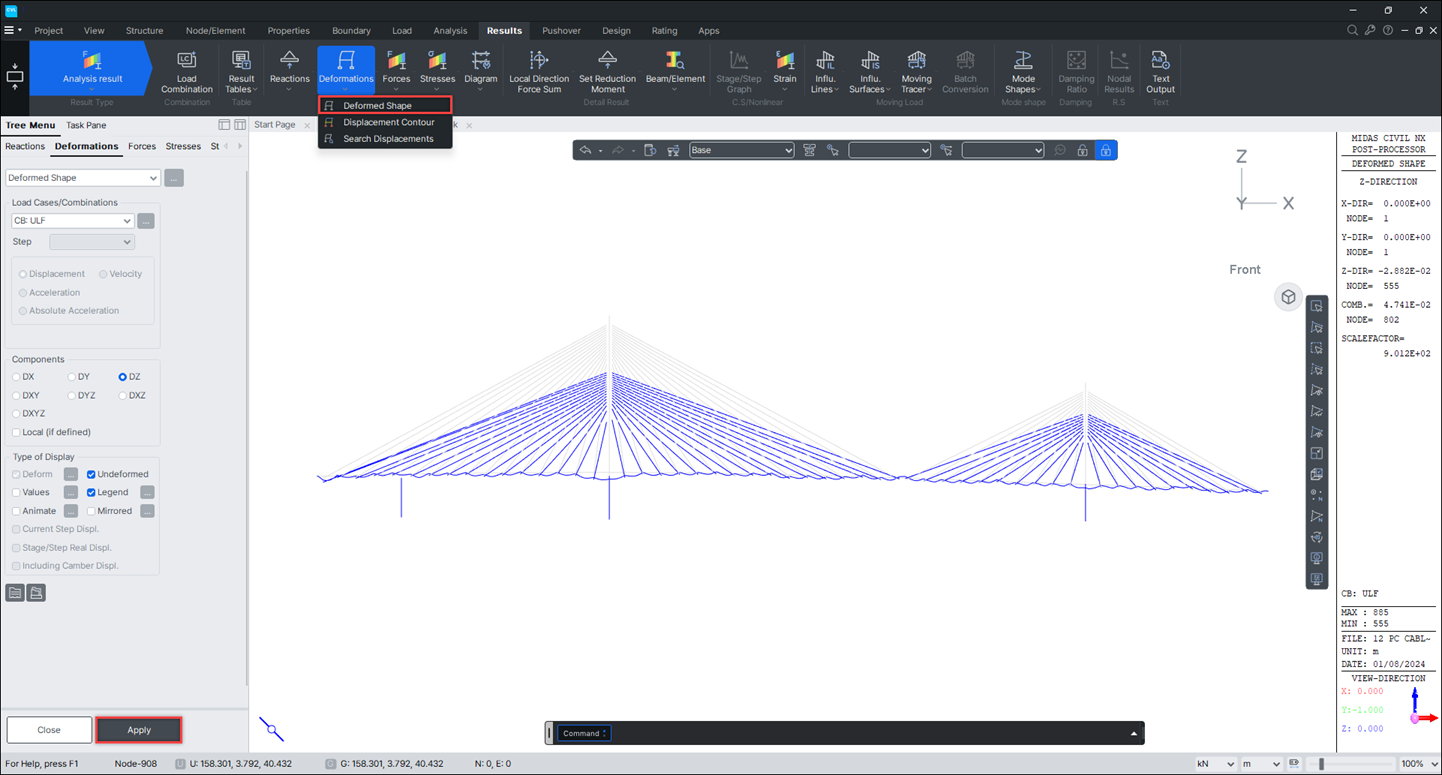Select the DX component radio button

pyautogui.click(x=17, y=377)
